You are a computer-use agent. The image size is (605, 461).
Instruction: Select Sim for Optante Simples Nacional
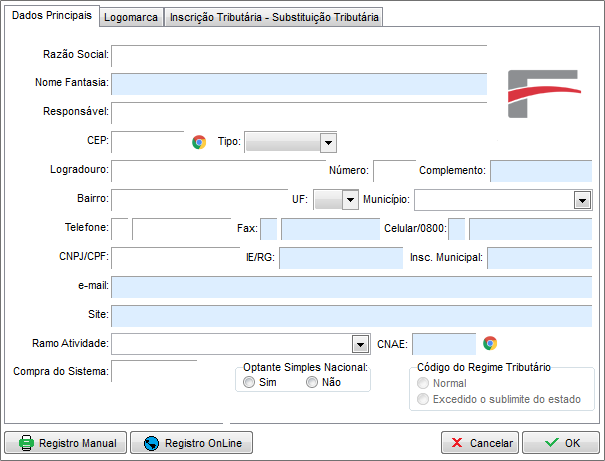click(x=248, y=383)
